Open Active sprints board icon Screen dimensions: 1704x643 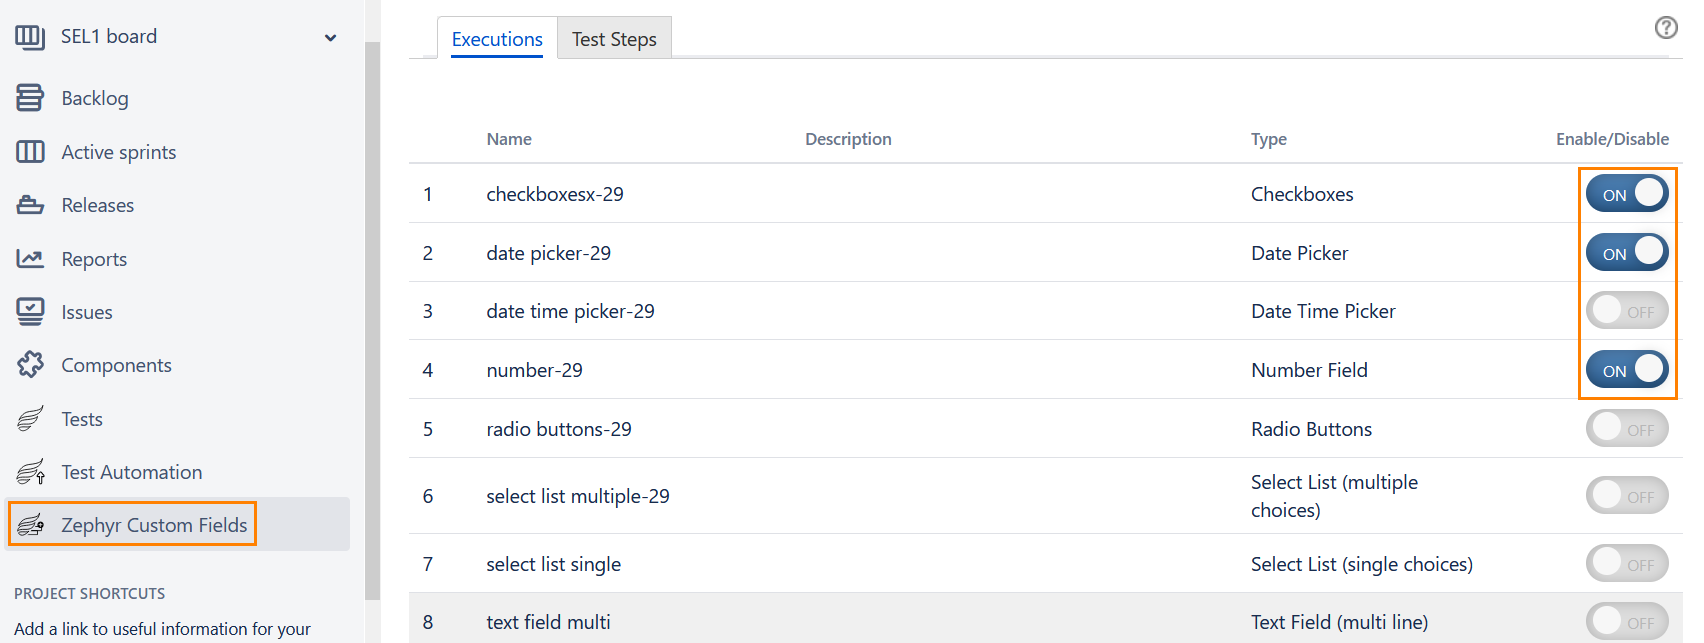(30, 152)
